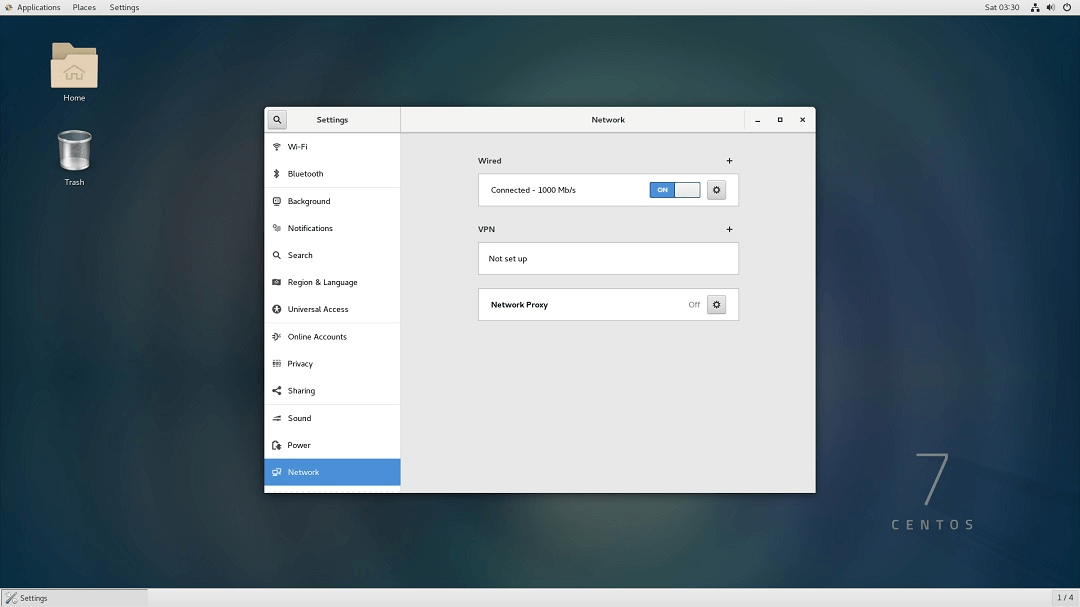Click the Privacy label text
This screenshot has width=1080, height=607.
click(x=300, y=364)
